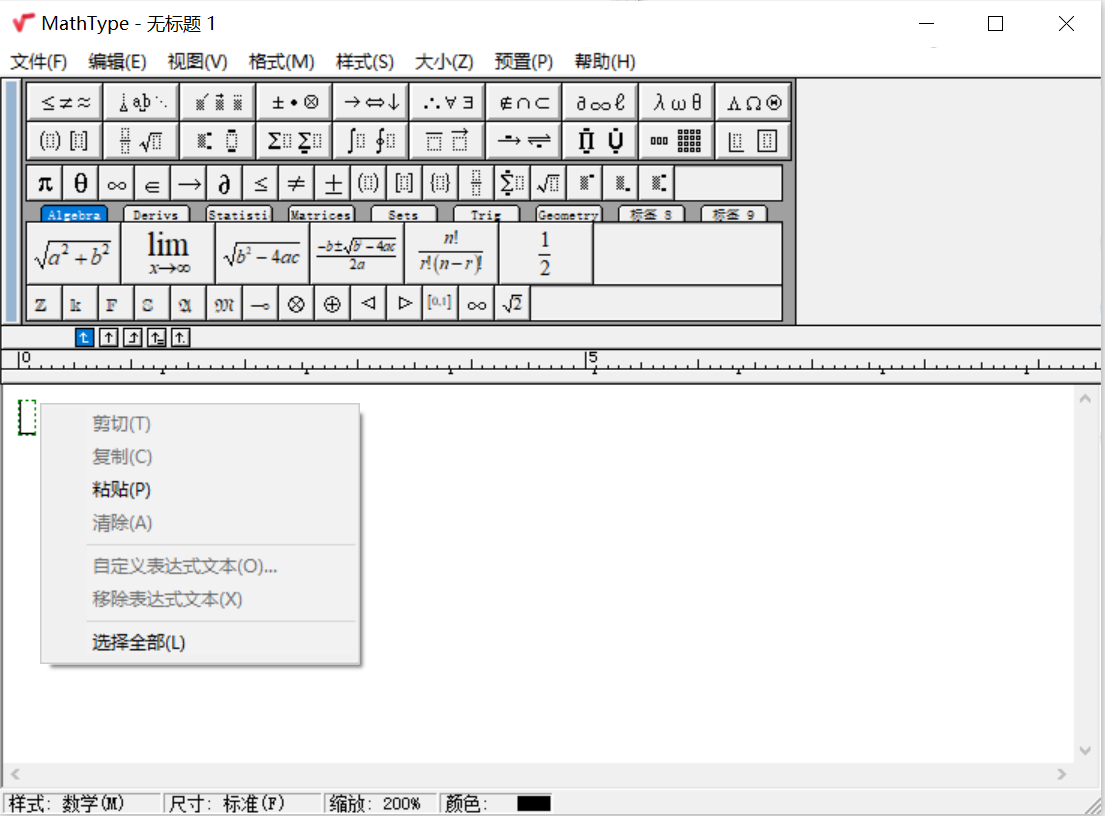The width and height of the screenshot is (1105, 816).
Task: Insert the limit x to infinity expression
Action: pos(168,254)
